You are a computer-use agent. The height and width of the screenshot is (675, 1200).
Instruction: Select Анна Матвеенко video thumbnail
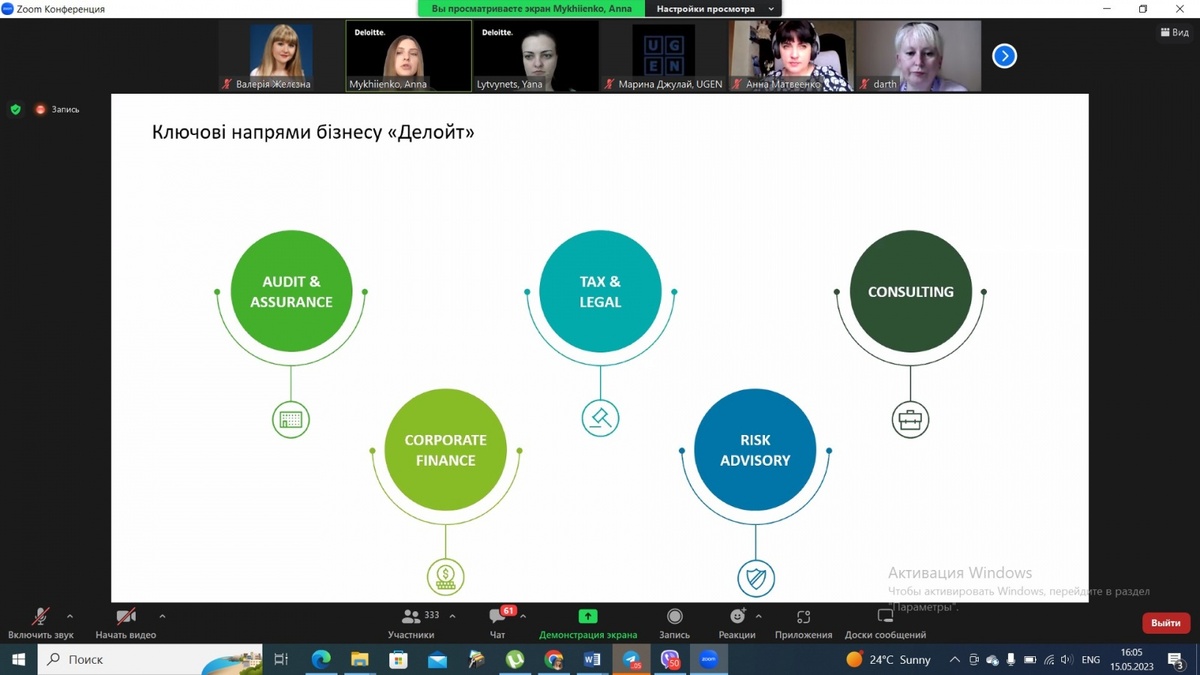791,56
